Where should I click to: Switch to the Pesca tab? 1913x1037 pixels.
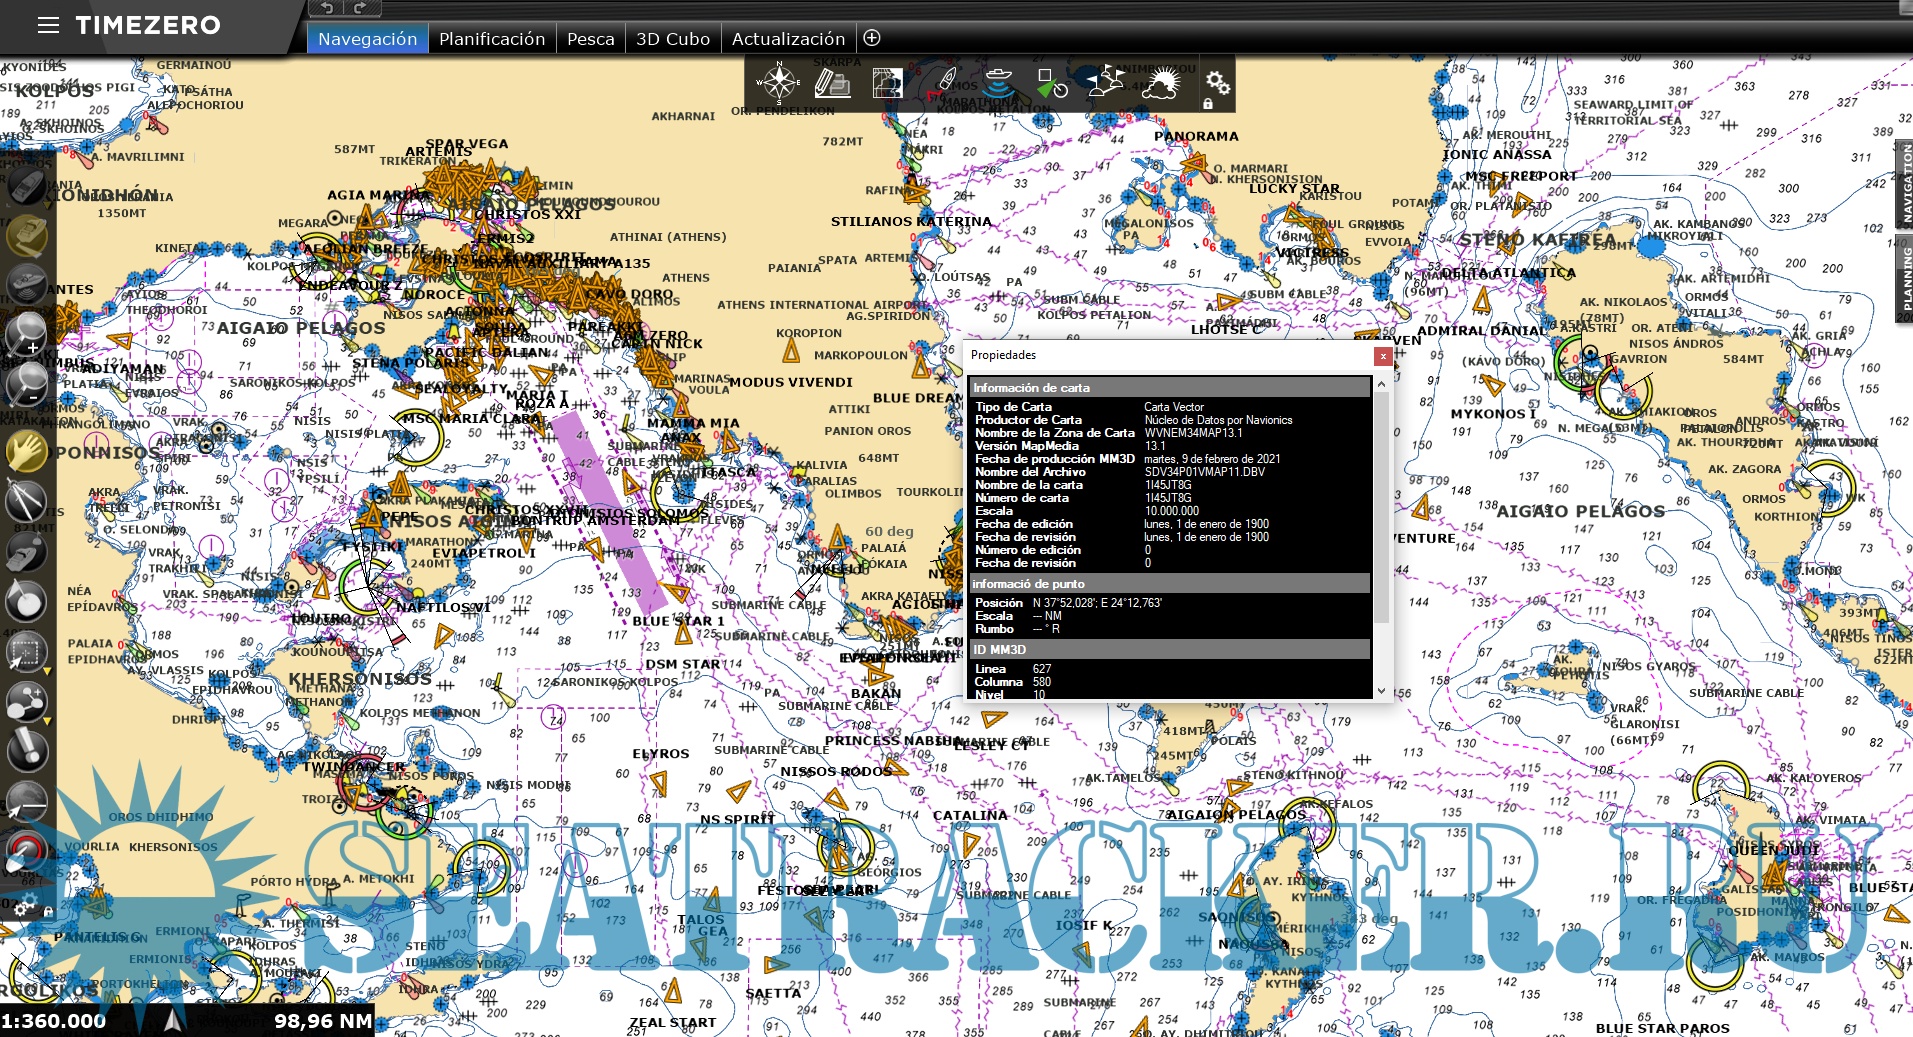590,39
